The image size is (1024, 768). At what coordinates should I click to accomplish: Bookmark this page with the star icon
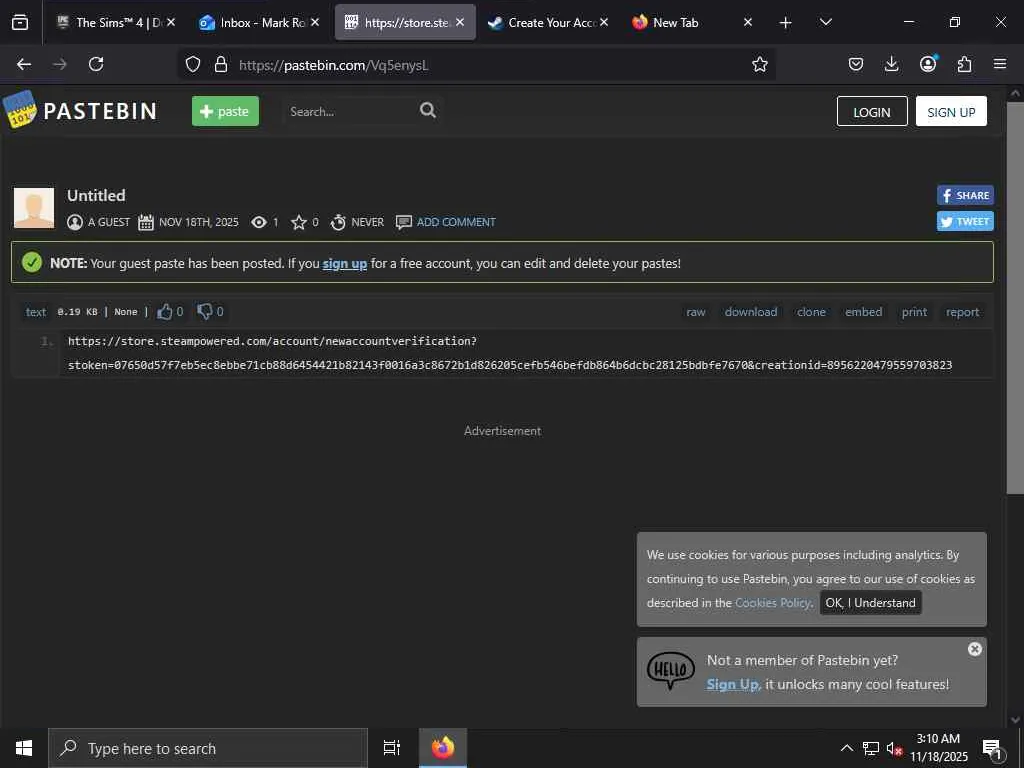coord(760,64)
